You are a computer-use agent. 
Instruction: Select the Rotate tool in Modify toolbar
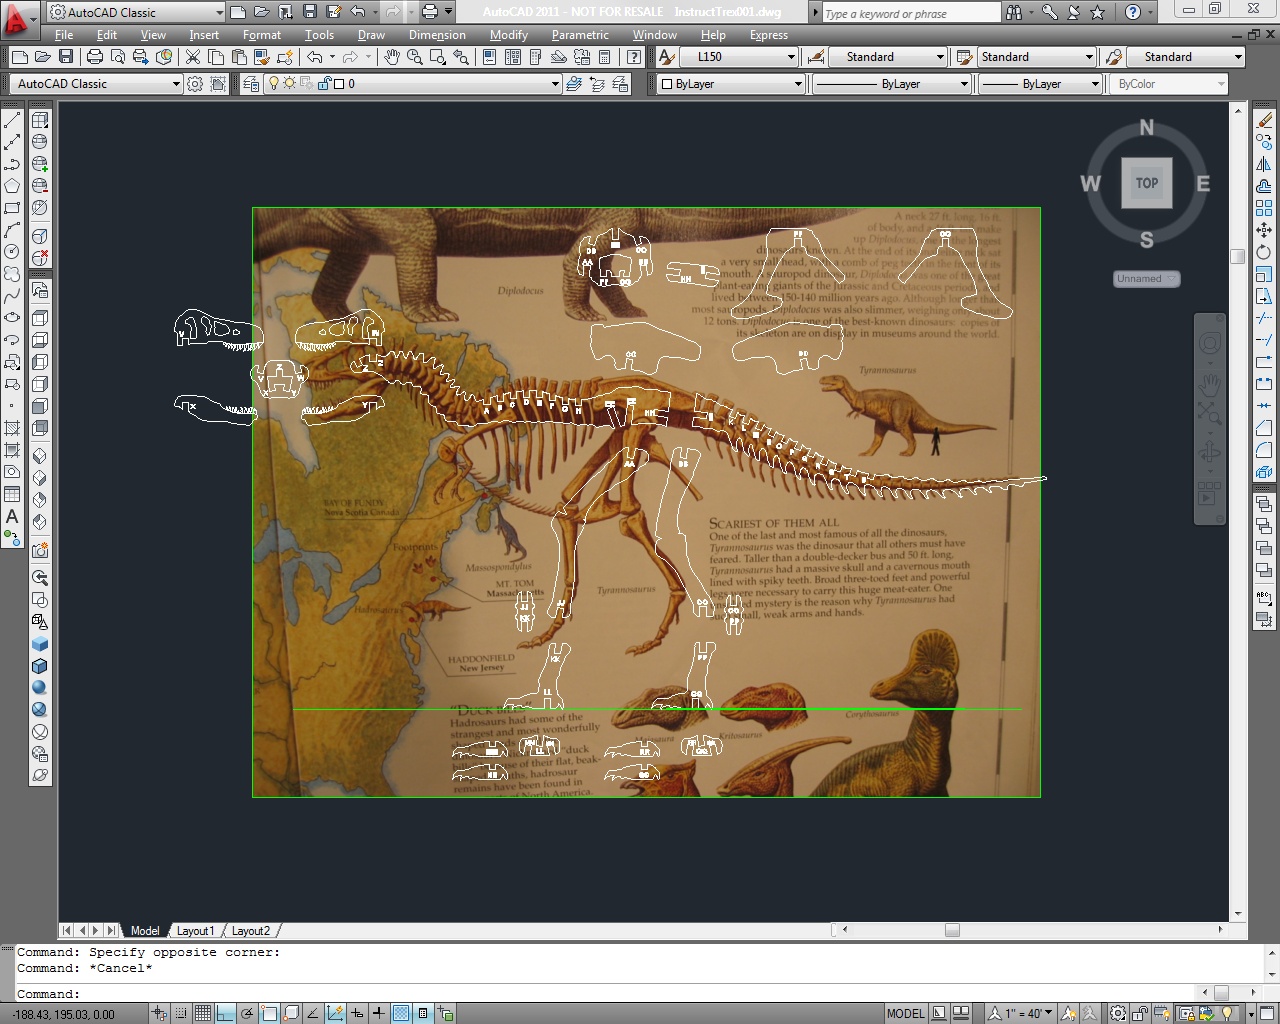click(1265, 252)
